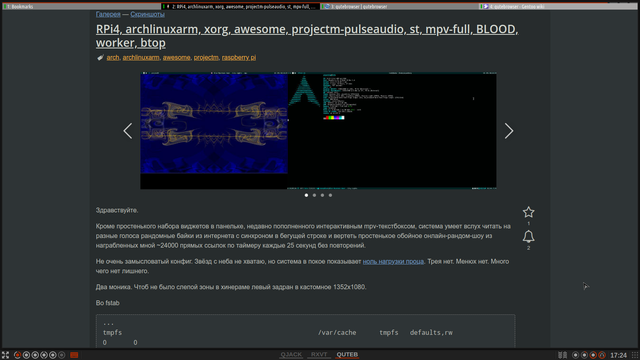Show the previous screenshot in the gallery
The height and width of the screenshot is (360, 640).
tap(128, 131)
